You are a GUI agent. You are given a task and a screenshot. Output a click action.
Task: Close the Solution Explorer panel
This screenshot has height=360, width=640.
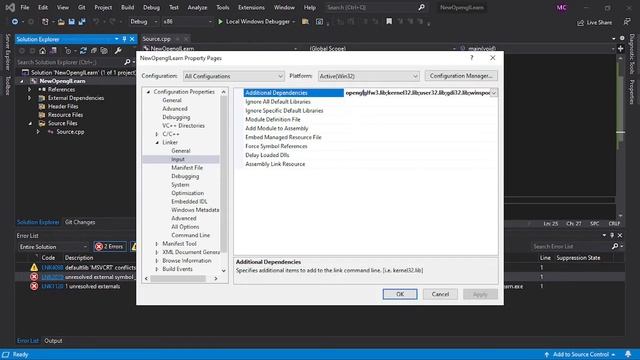(132, 39)
